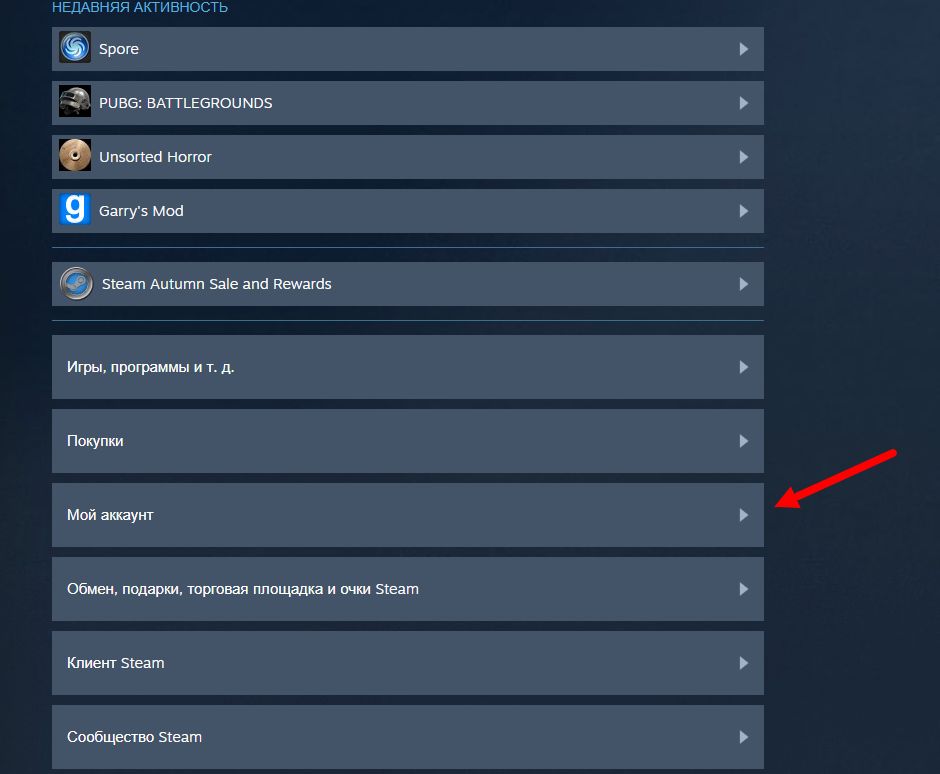Viewport: 940px width, 774px height.
Task: Open the Клиент Steam category
Action: (408, 663)
